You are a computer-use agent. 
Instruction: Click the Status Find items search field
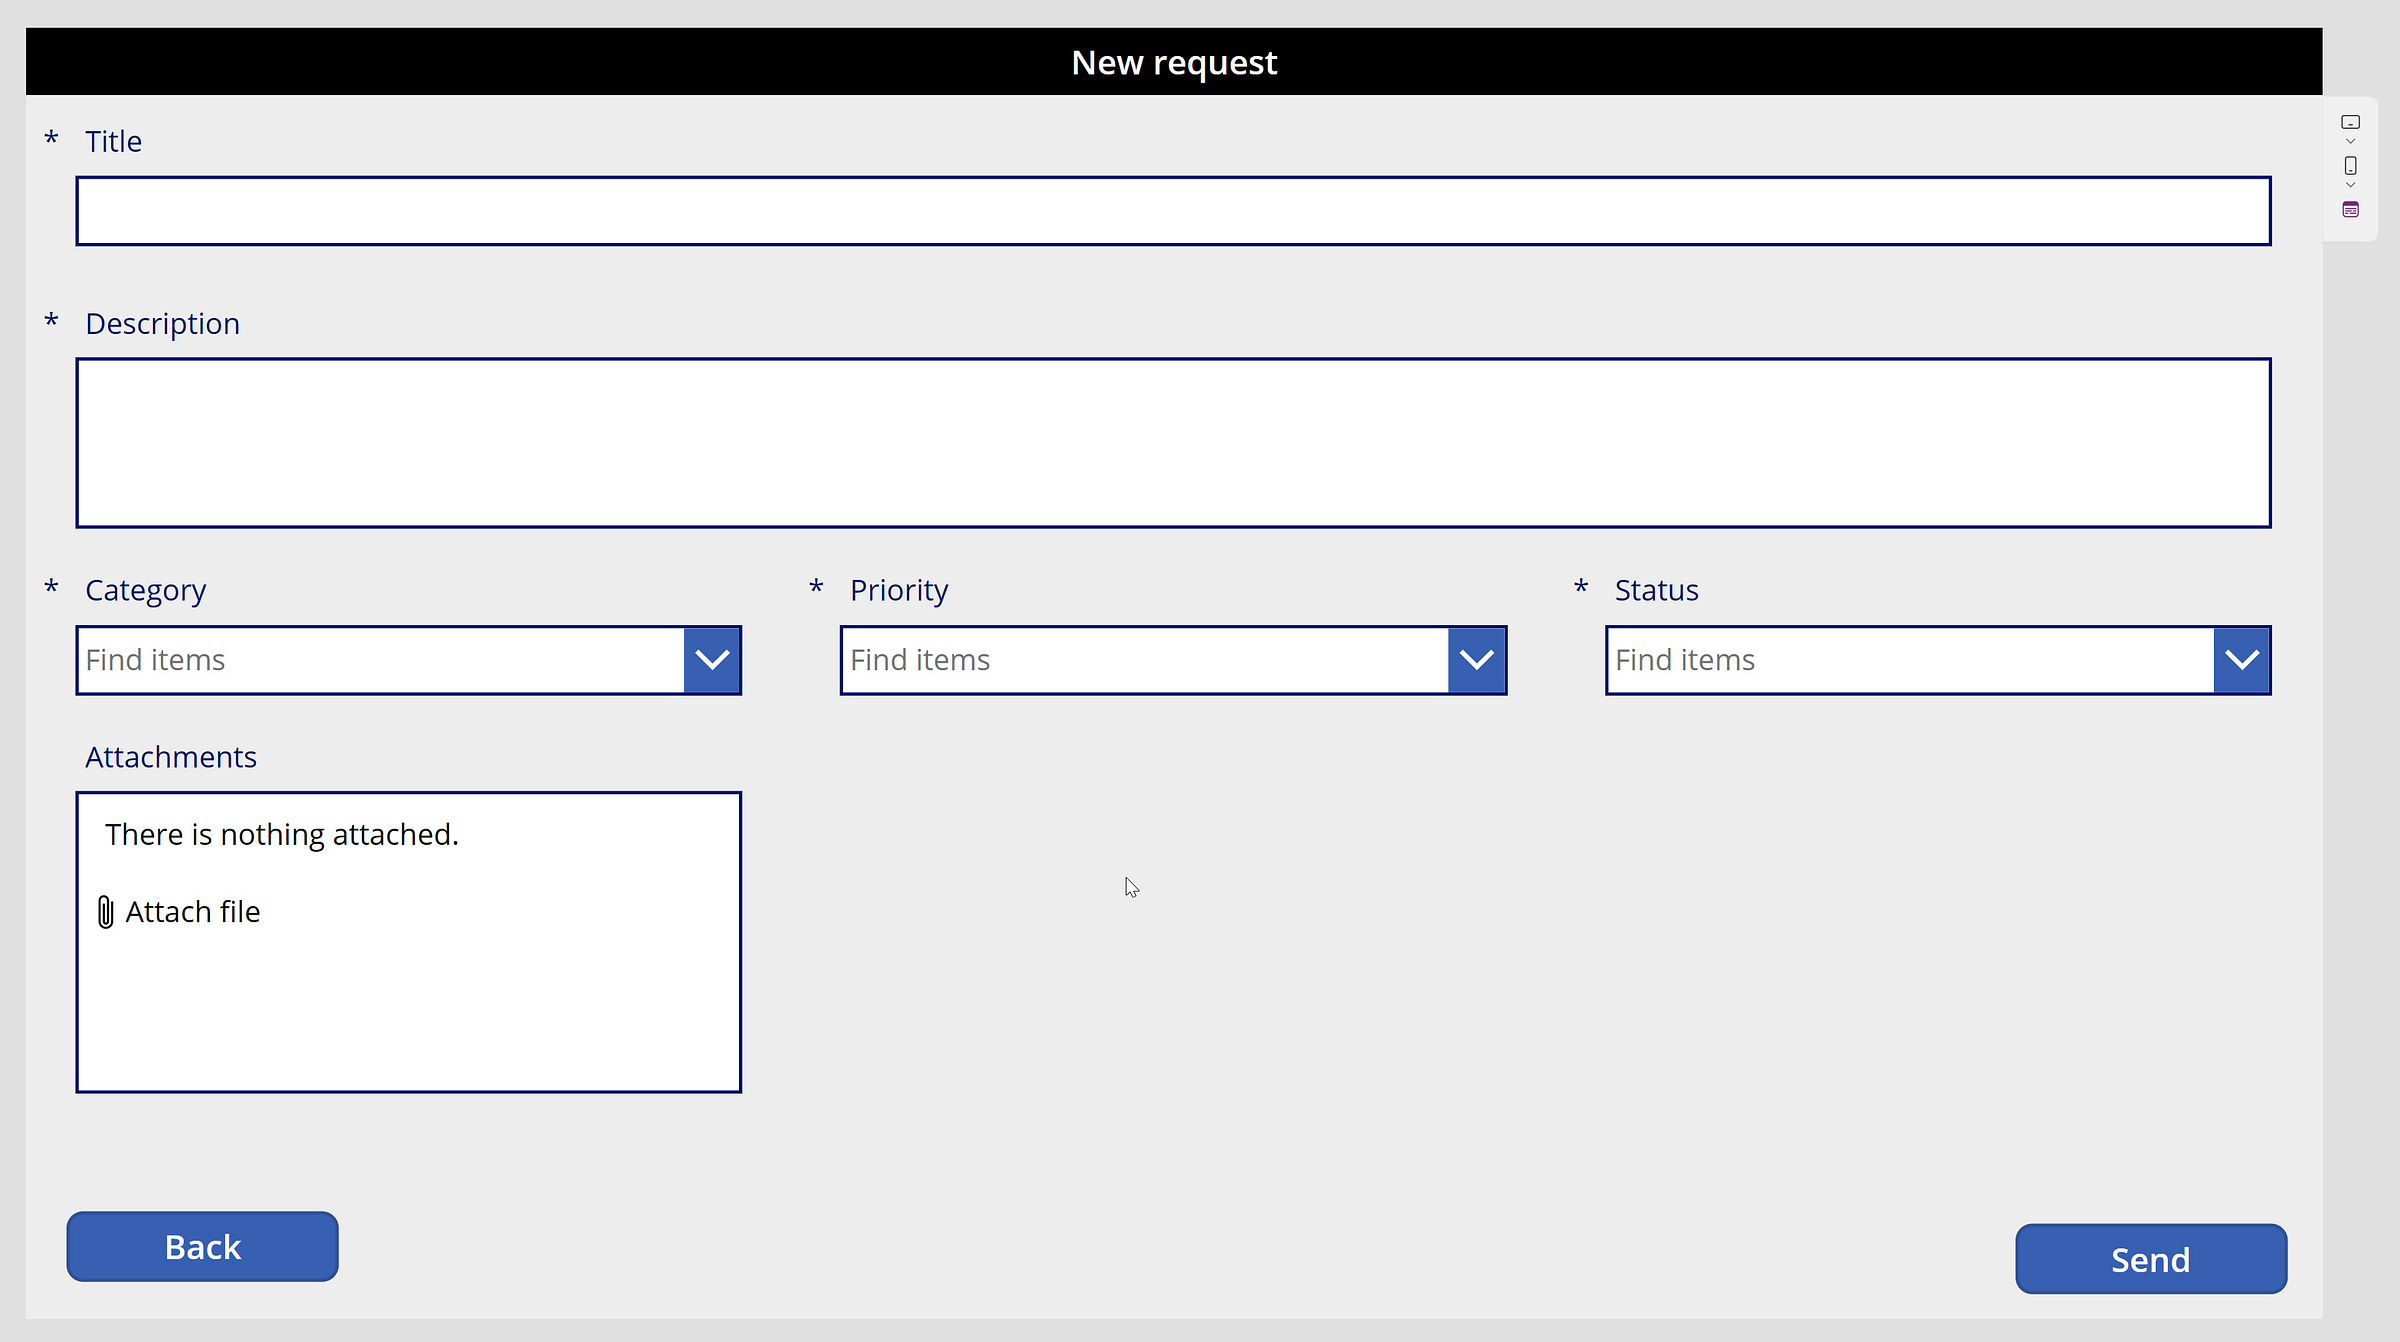tap(1908, 660)
